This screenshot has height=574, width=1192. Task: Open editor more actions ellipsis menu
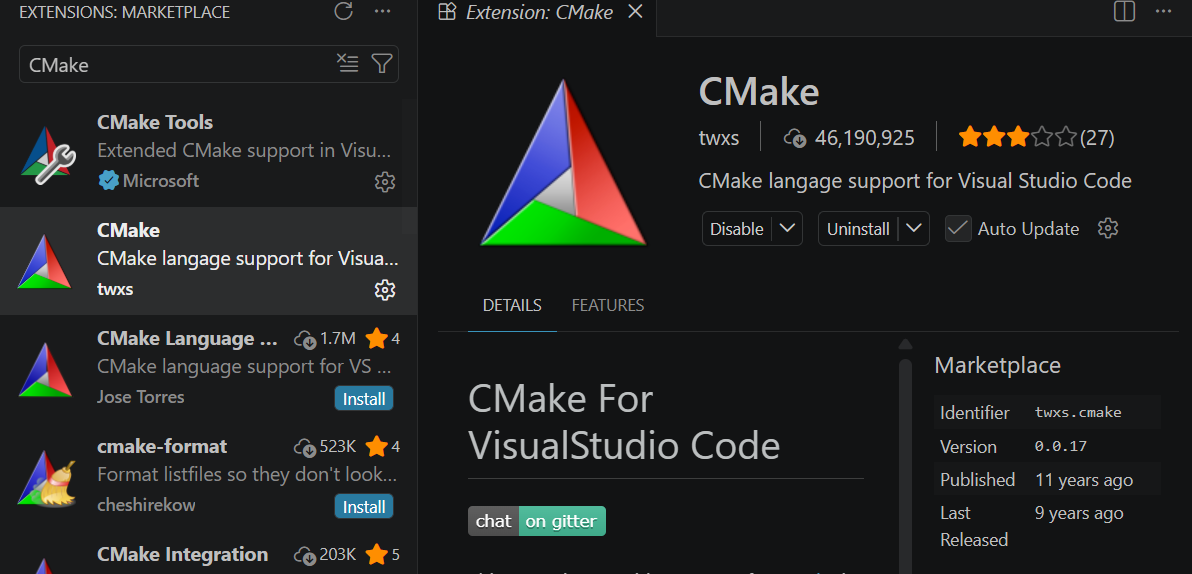tap(1163, 11)
